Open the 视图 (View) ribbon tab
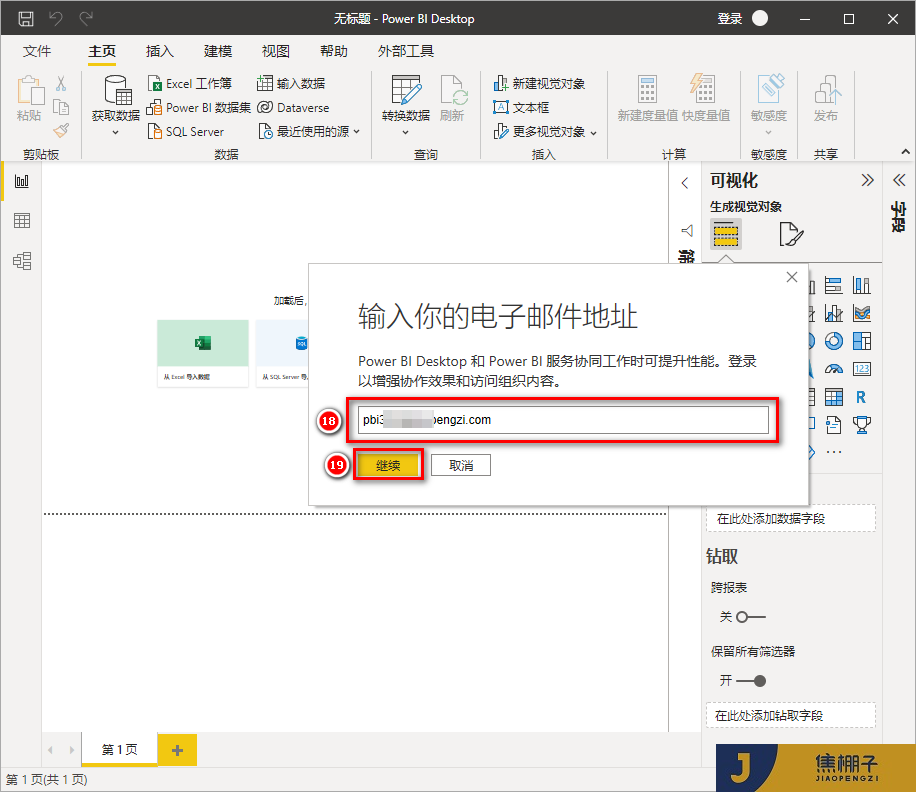 click(x=276, y=51)
